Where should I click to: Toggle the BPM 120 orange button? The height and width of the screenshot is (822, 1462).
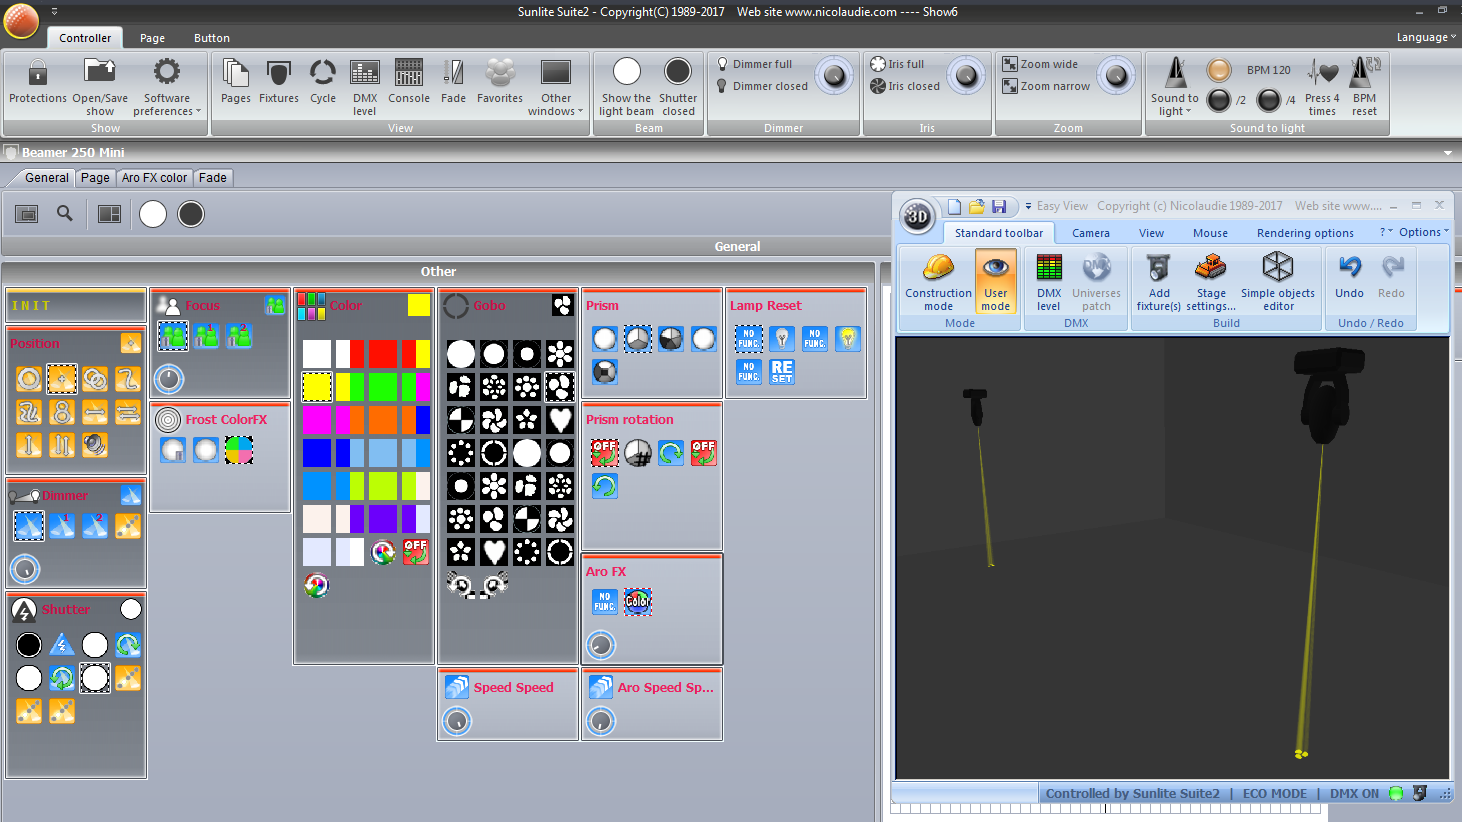[x=1219, y=70]
